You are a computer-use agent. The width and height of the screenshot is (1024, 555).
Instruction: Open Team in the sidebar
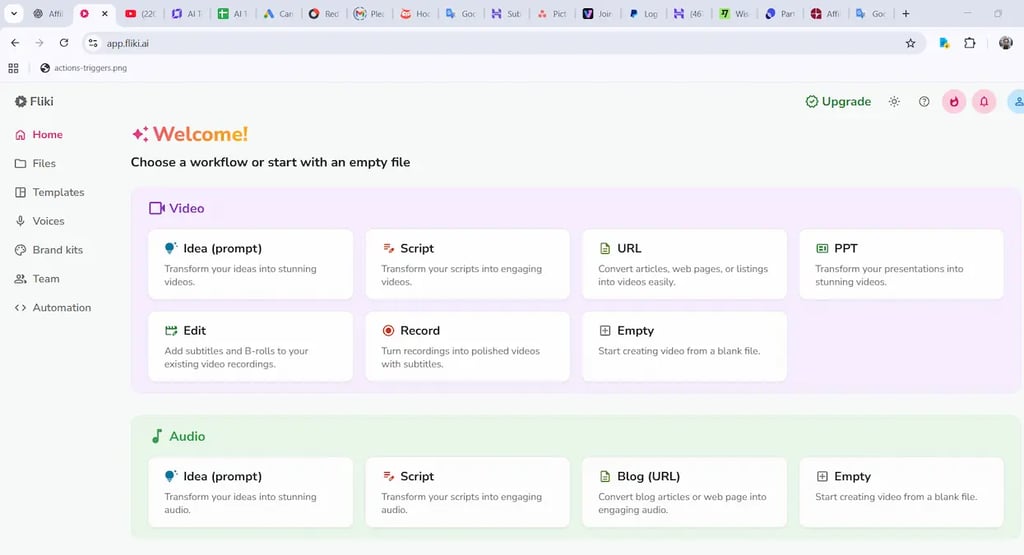37,278
